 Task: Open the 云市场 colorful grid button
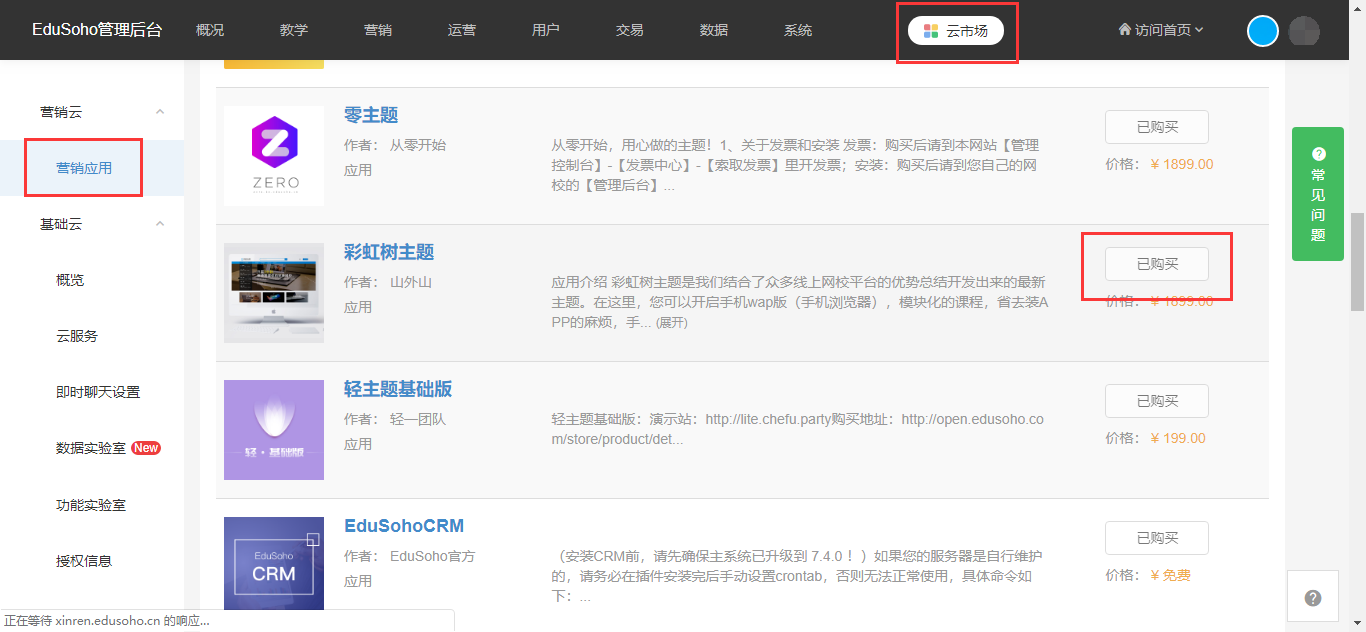(x=956, y=31)
